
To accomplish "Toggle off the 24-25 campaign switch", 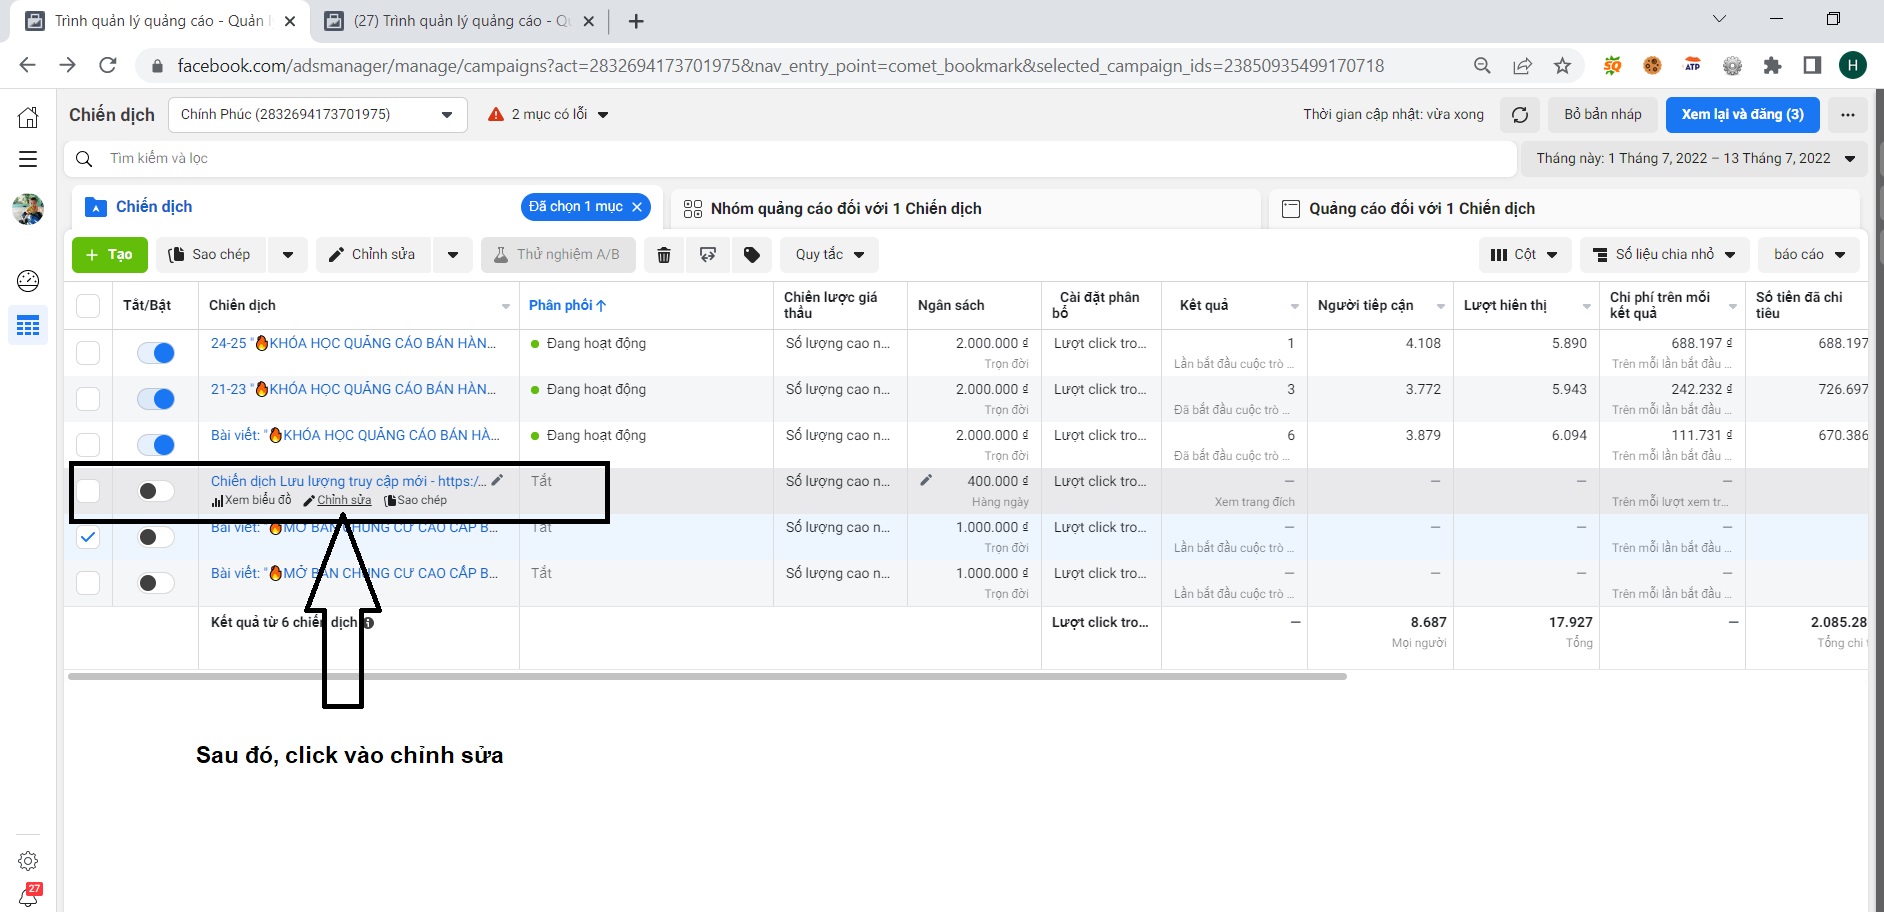I will 156,353.
